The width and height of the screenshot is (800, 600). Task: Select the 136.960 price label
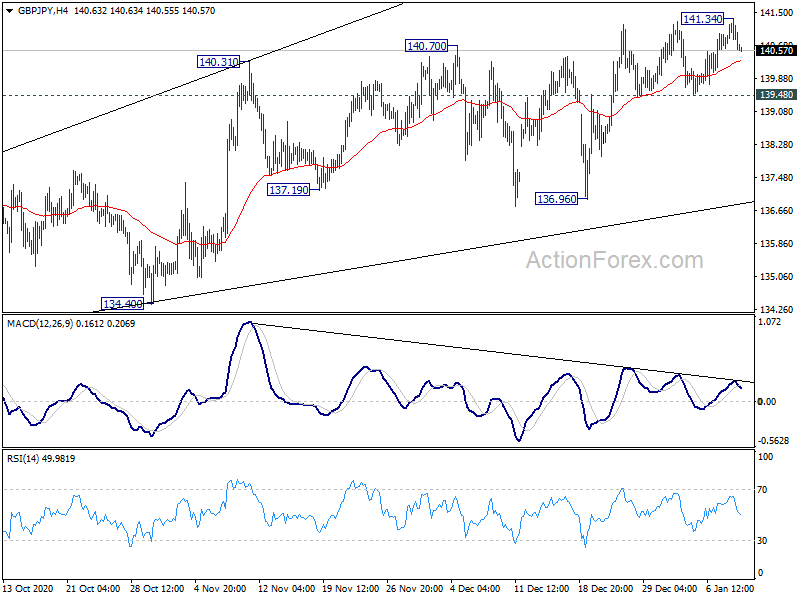tap(556, 199)
